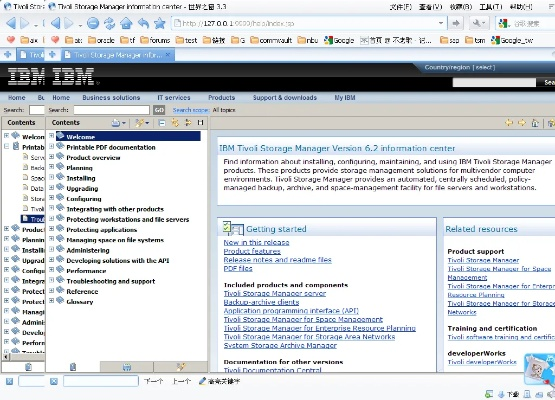
Task: Click the home icon in topic pane toolbar
Action: tap(535, 123)
